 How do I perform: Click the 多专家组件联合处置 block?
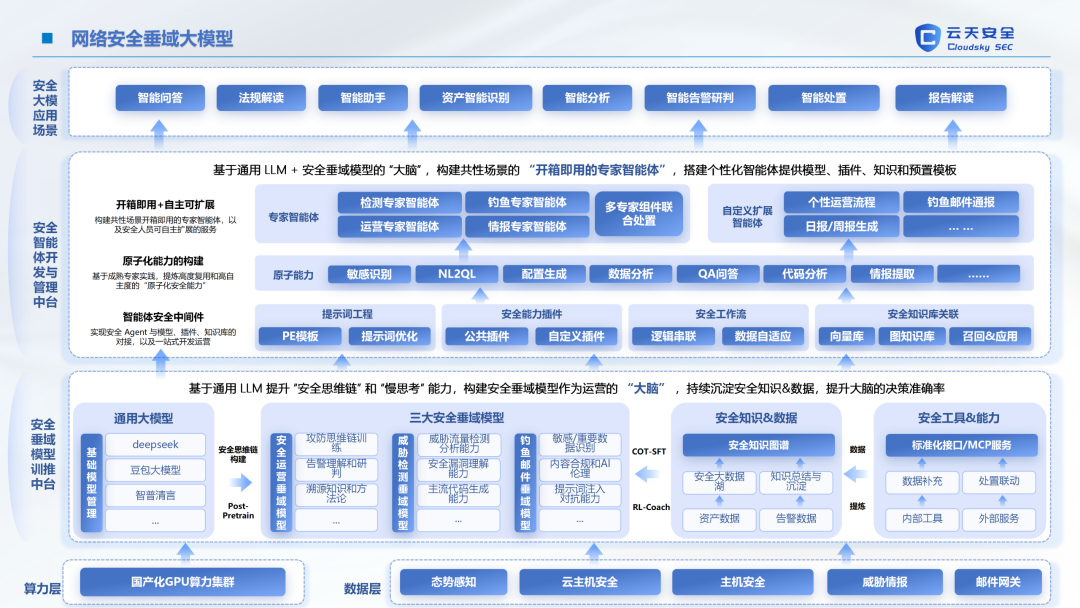[638, 213]
